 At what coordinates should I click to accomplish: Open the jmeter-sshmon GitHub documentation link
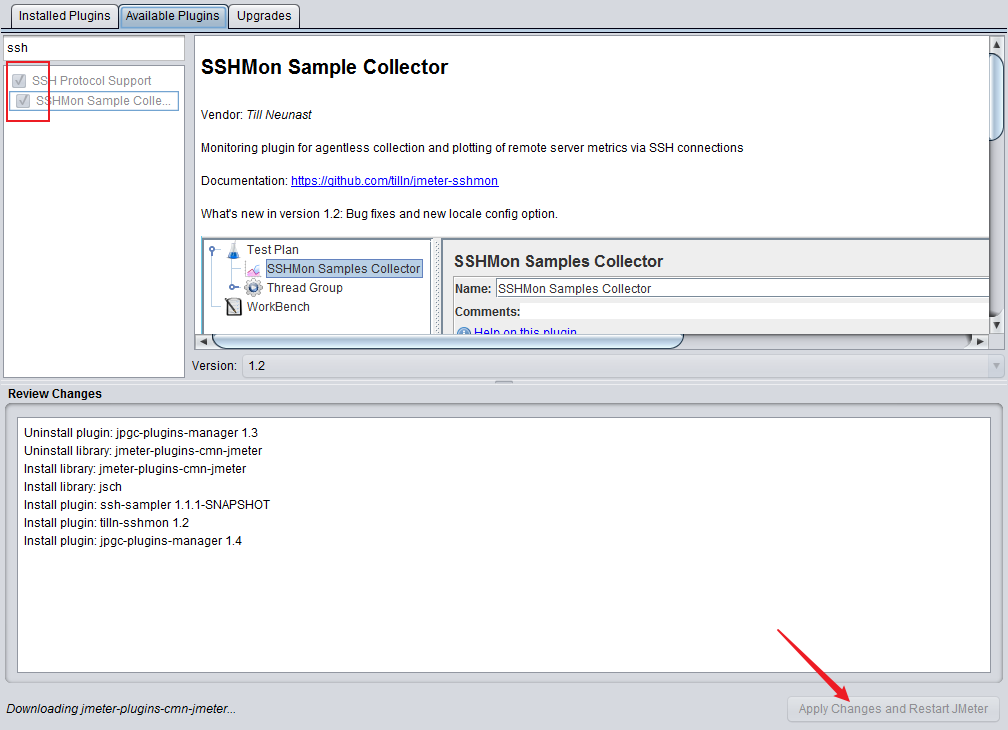394,181
